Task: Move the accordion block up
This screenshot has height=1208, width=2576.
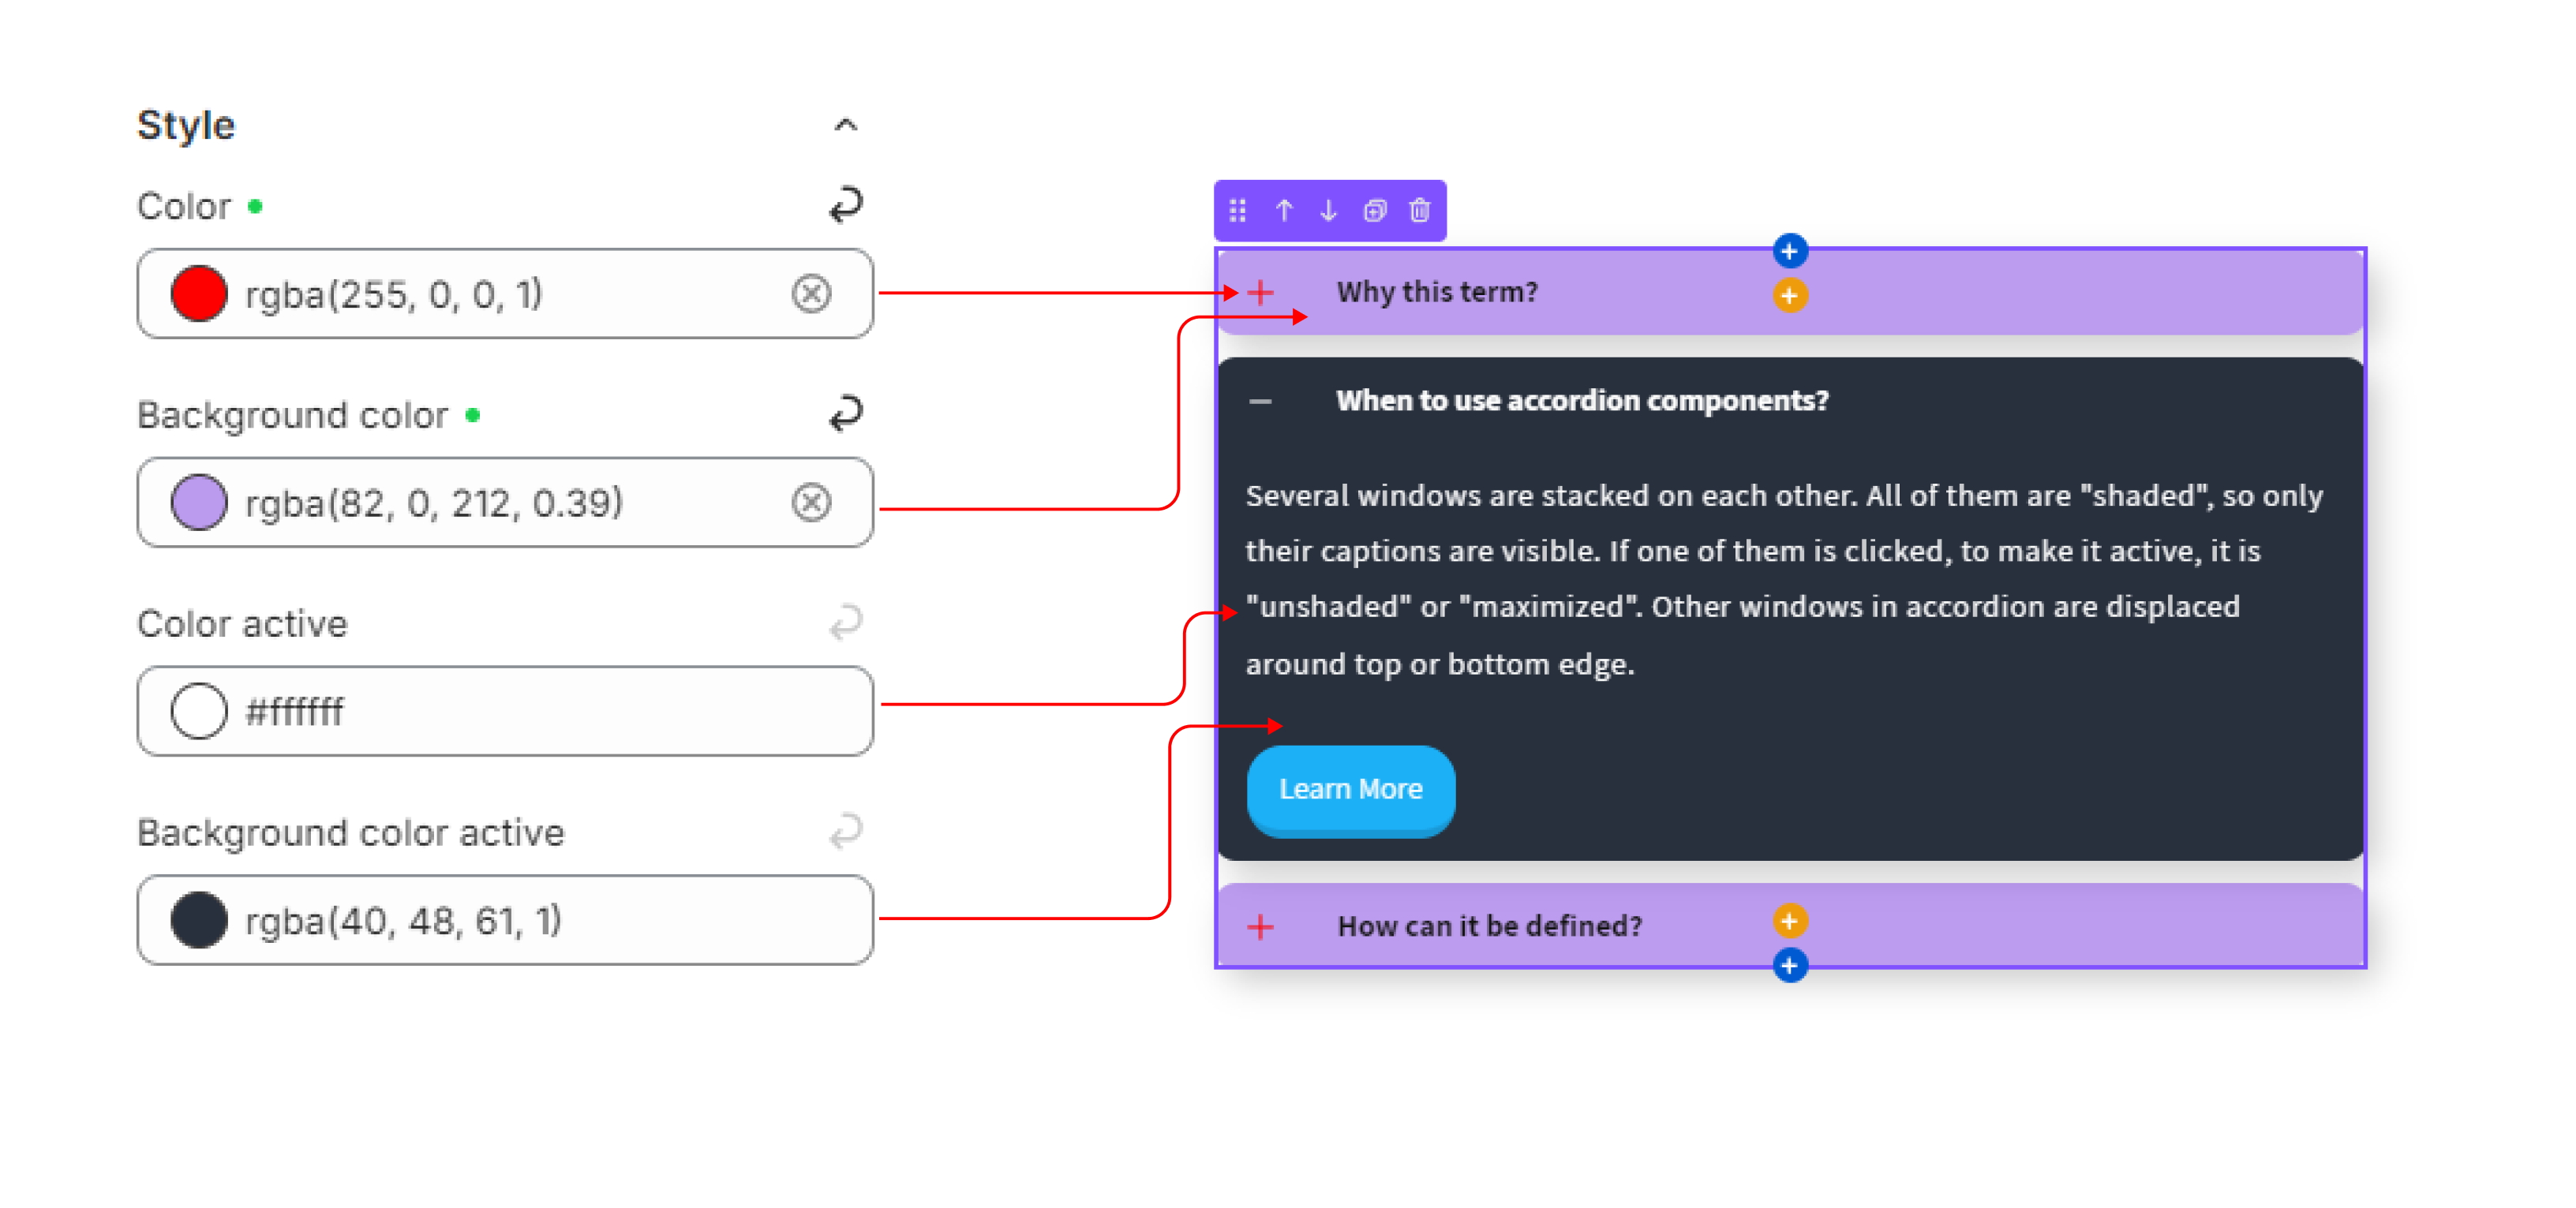Action: click(x=1284, y=210)
